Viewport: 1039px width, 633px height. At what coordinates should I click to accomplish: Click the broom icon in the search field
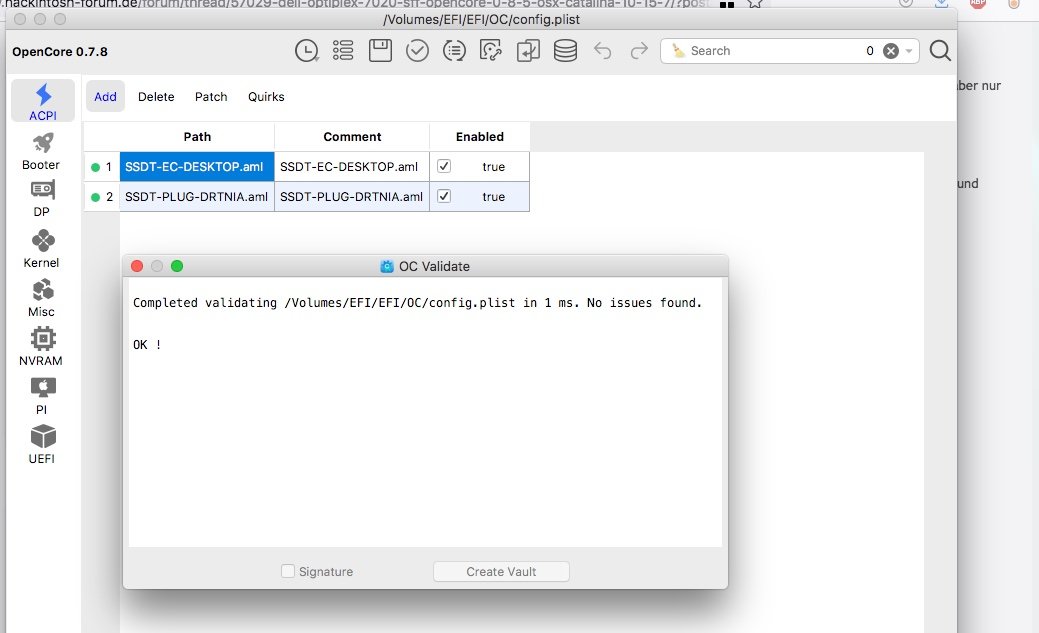point(678,51)
